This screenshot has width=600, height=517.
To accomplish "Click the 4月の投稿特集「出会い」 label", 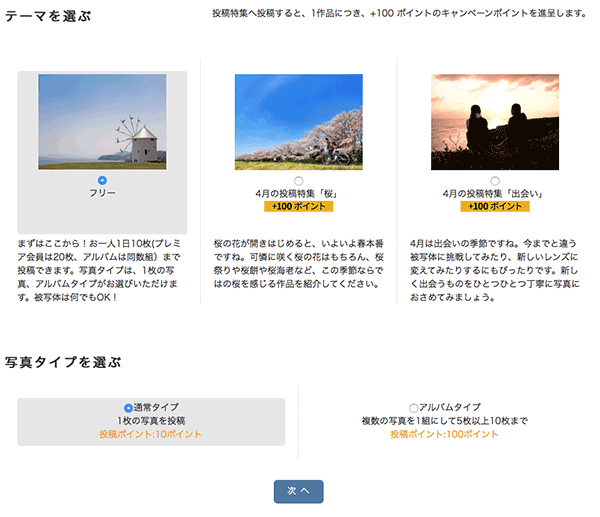I will pyautogui.click(x=493, y=194).
